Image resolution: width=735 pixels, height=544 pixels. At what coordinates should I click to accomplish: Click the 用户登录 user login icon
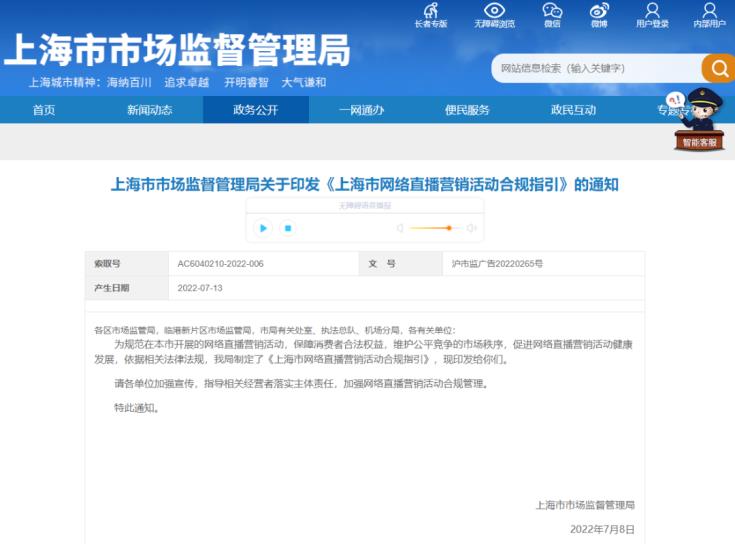652,11
